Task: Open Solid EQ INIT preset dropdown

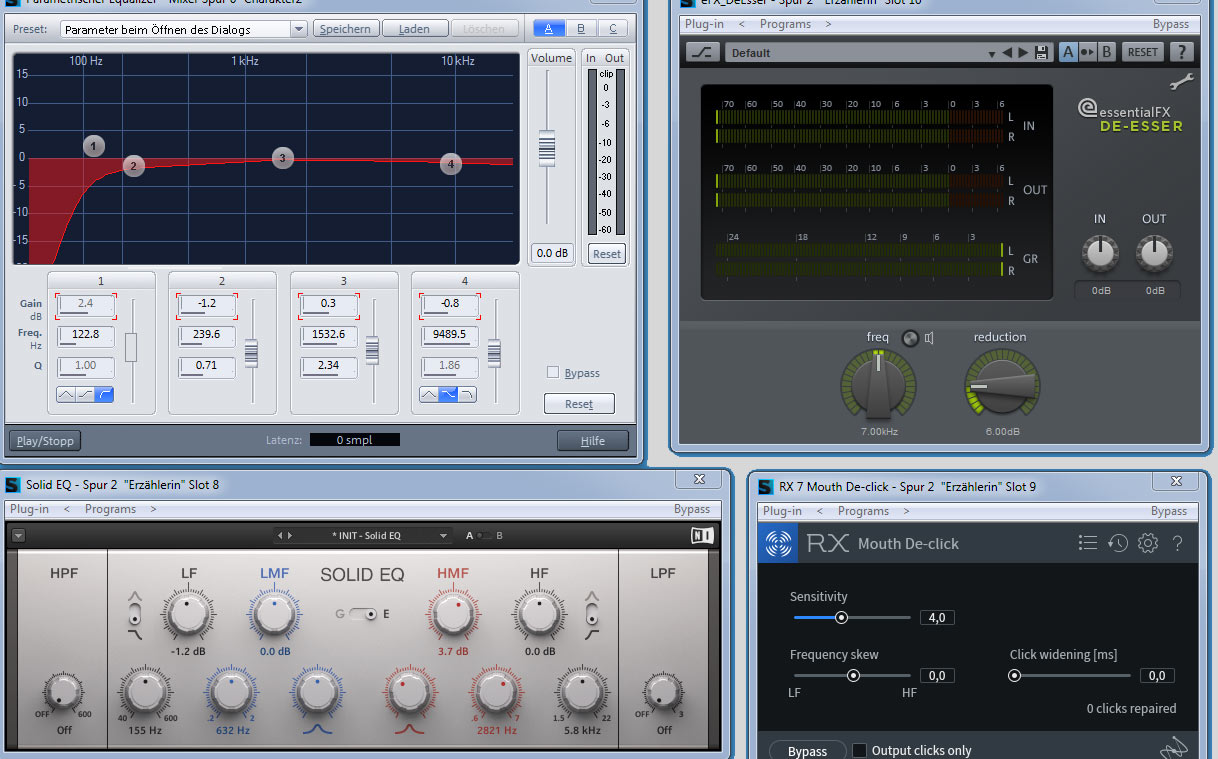Action: click(444, 536)
